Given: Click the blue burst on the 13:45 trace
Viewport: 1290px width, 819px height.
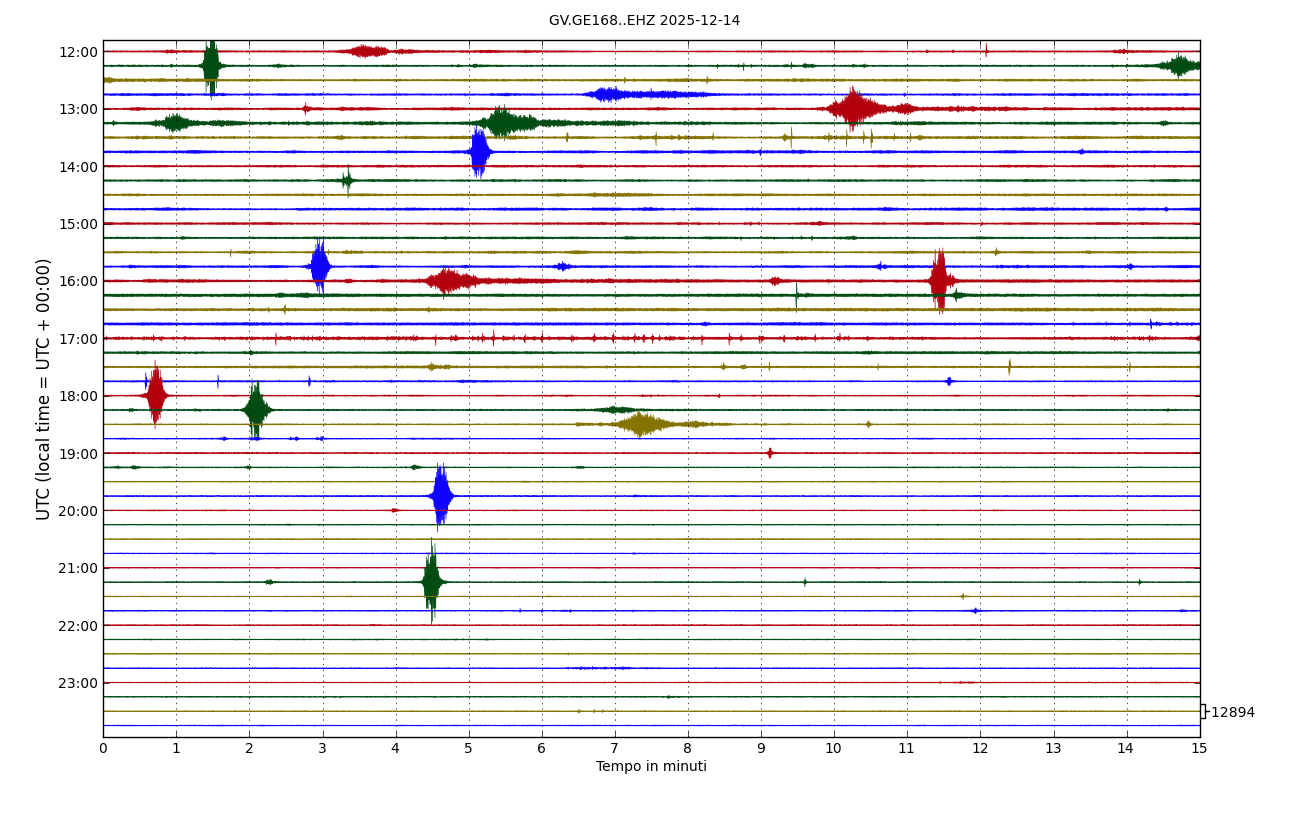Looking at the screenshot, I should [x=479, y=152].
